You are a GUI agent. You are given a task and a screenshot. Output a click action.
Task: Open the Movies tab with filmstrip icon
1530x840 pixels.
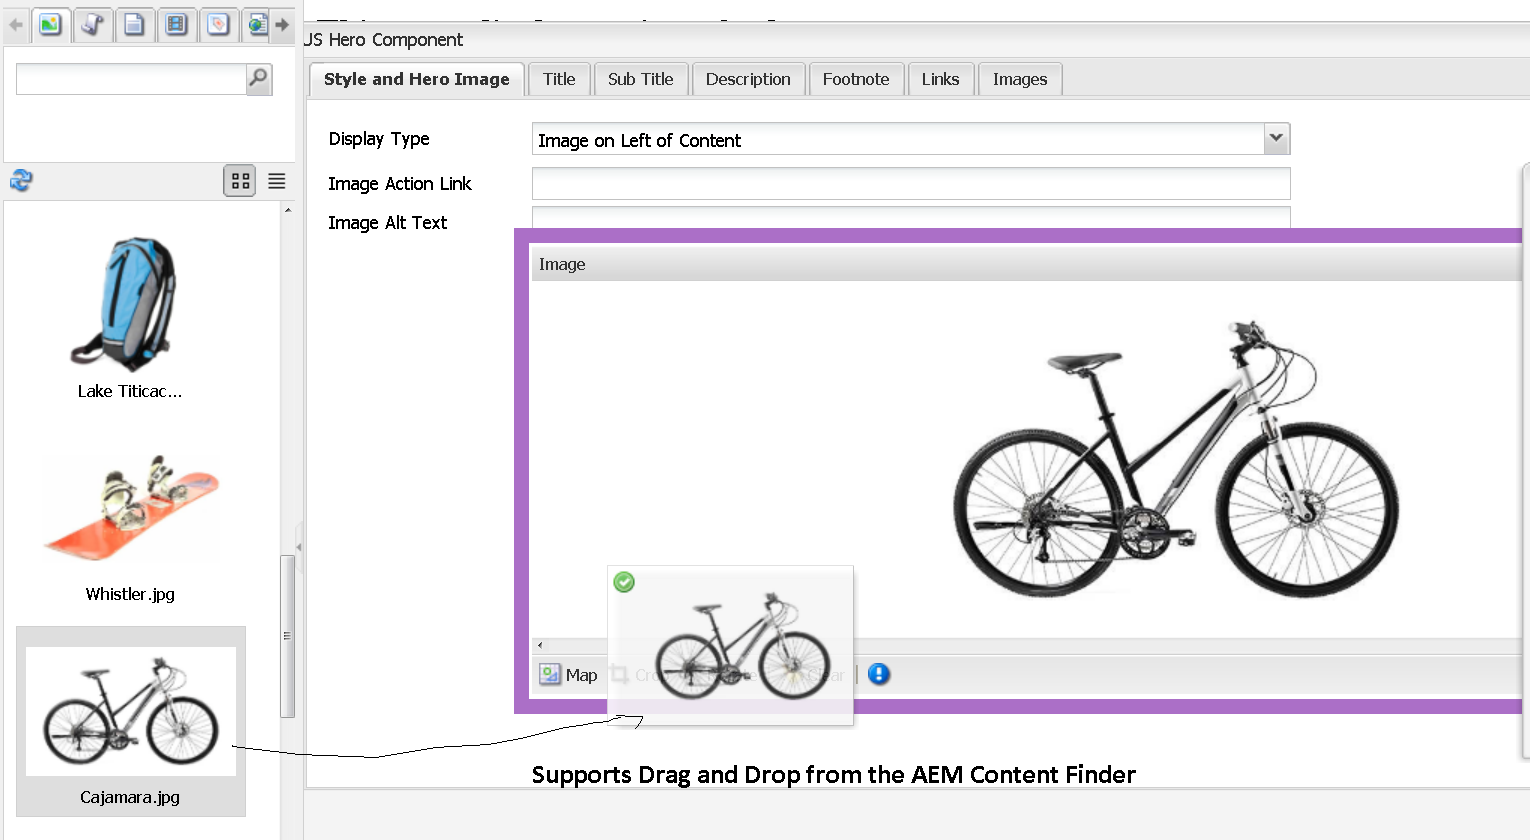176,24
